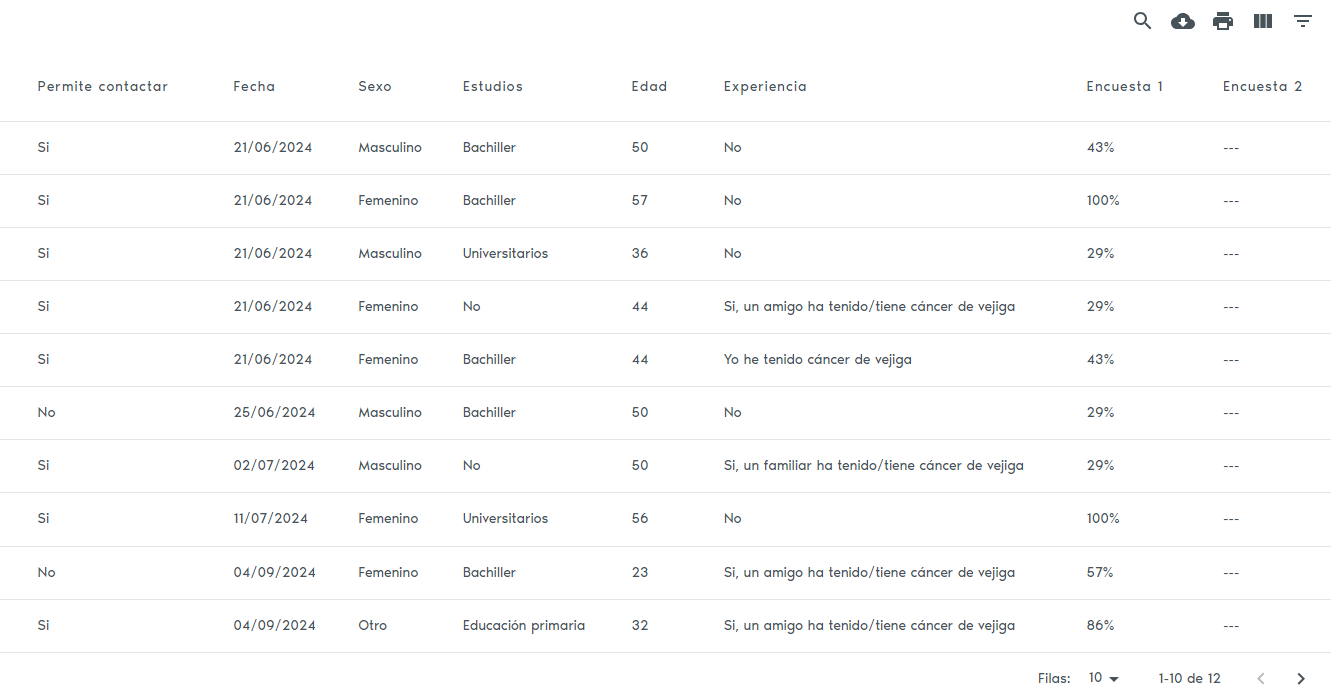The height and width of the screenshot is (700, 1331).
Task: Click the Experiencia column header
Action: point(765,87)
